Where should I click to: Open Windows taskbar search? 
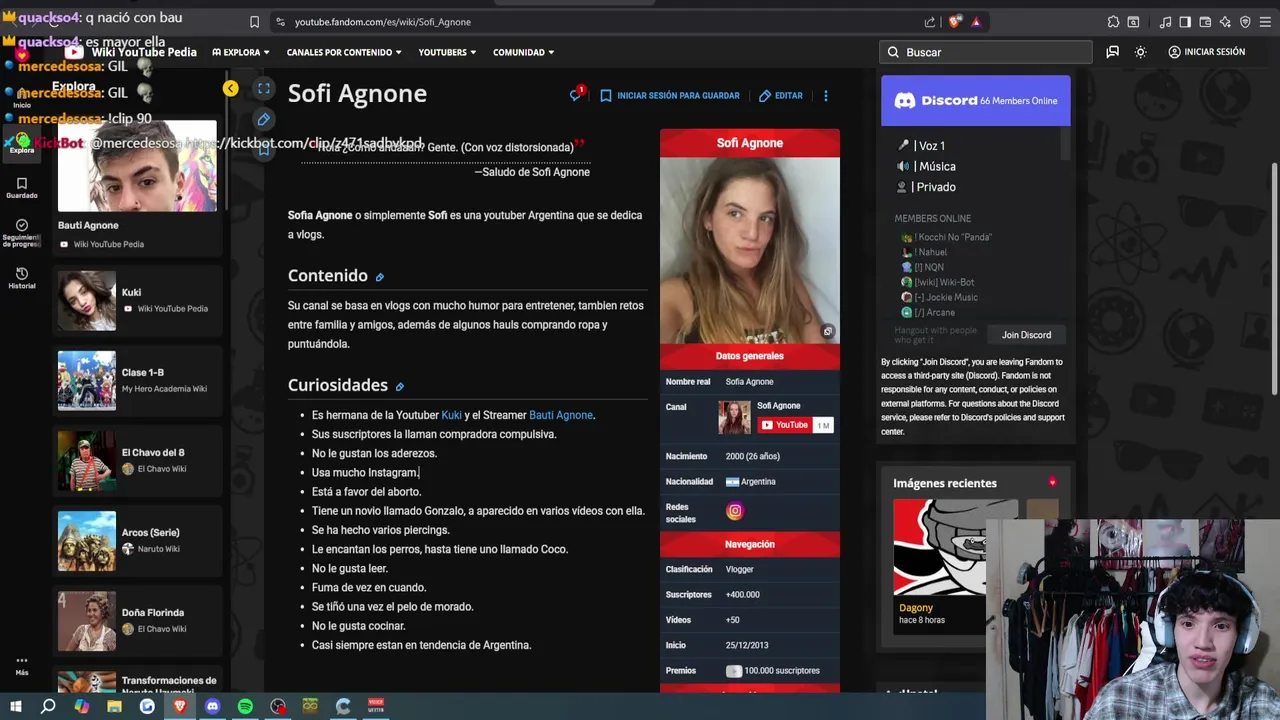pyautogui.click(x=48, y=707)
